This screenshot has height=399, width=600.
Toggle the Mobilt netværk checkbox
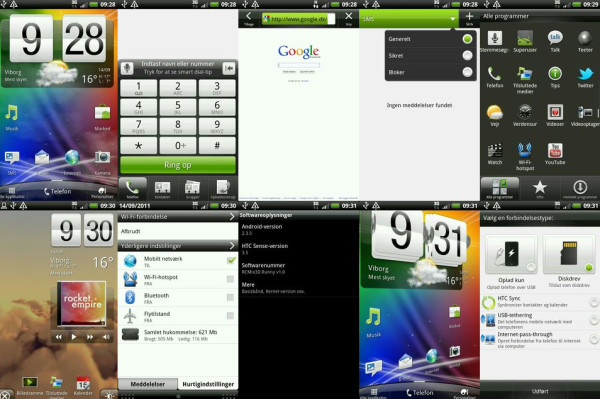[231, 261]
